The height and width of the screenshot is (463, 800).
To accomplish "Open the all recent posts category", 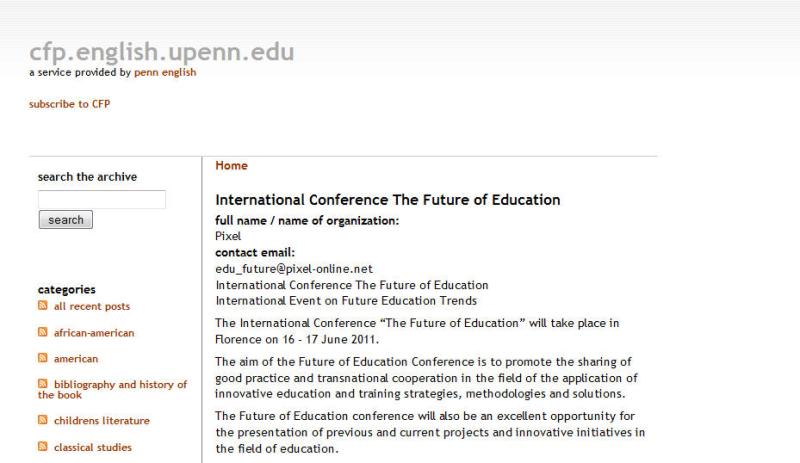I will 92,307.
